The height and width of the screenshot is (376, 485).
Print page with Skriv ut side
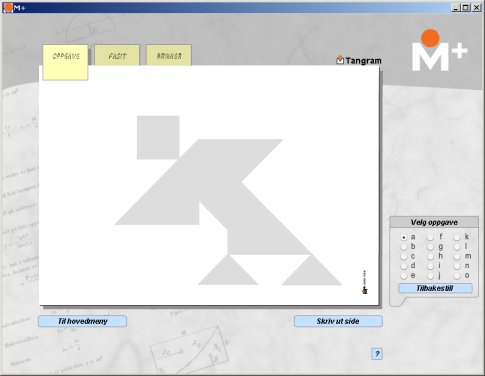click(x=338, y=321)
